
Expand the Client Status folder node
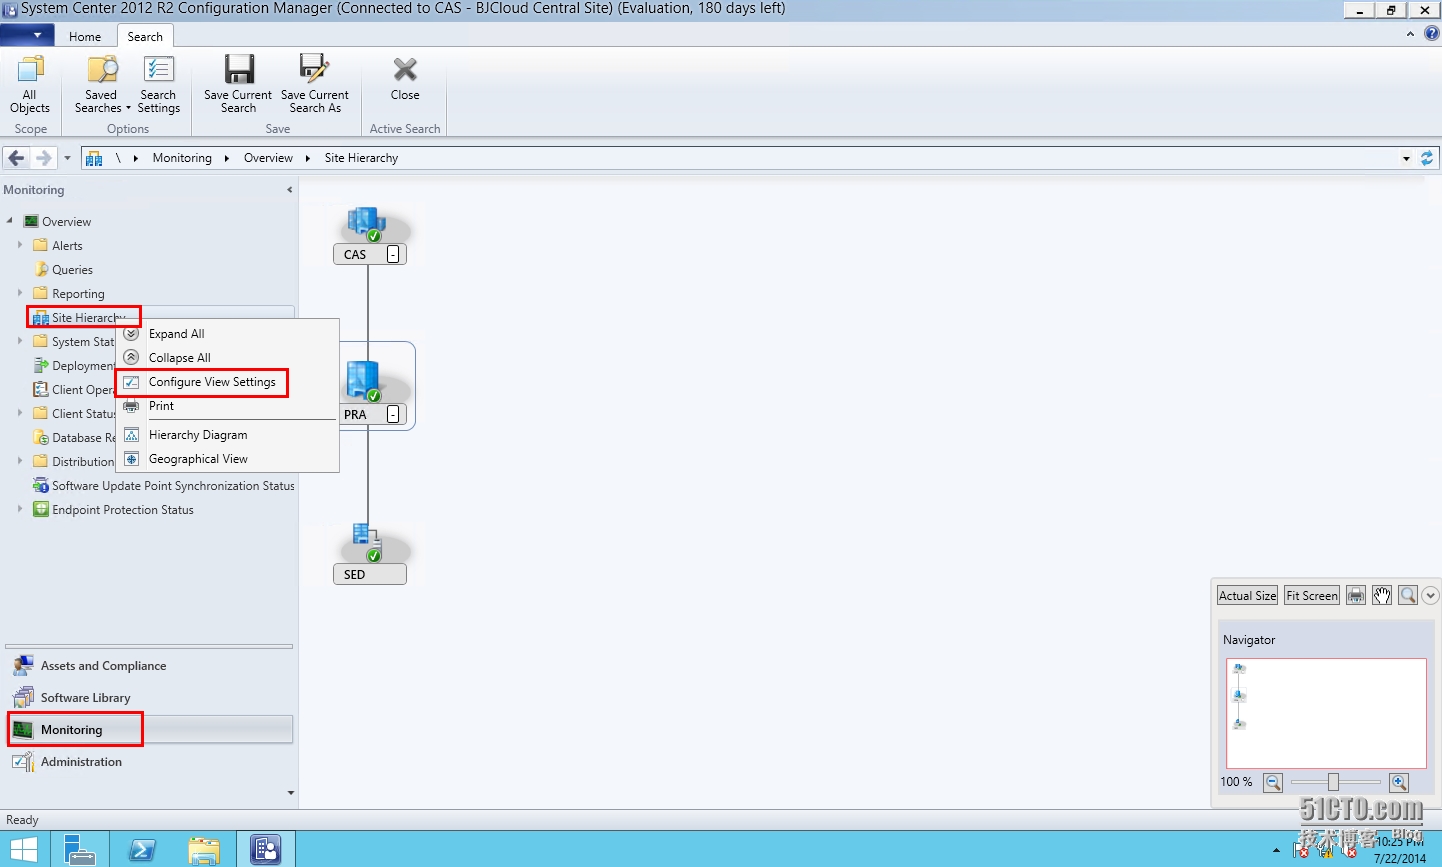(x=20, y=413)
